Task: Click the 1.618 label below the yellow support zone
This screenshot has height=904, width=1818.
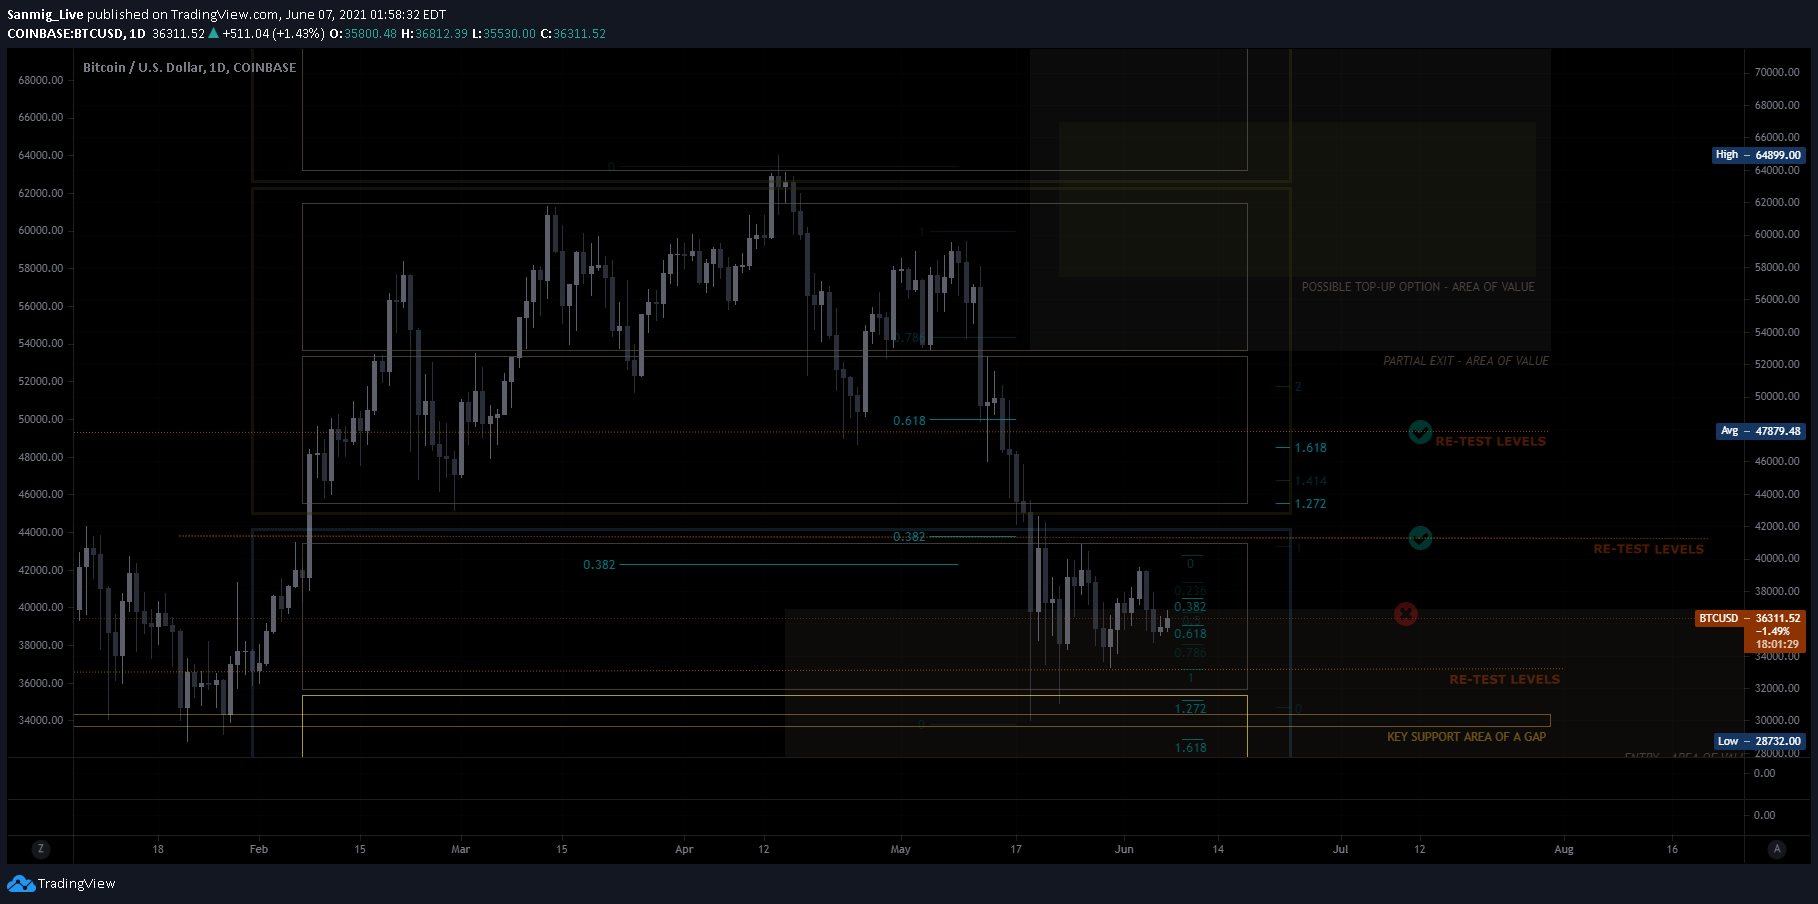Action: (1190, 748)
